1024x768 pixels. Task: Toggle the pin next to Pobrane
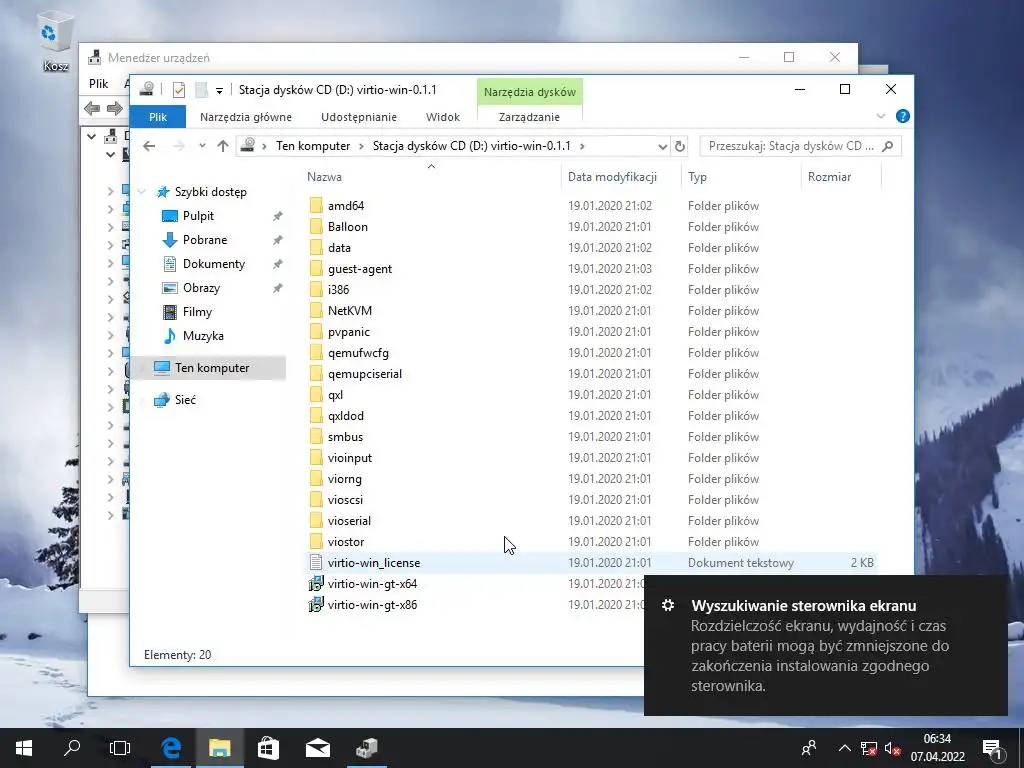click(x=278, y=240)
